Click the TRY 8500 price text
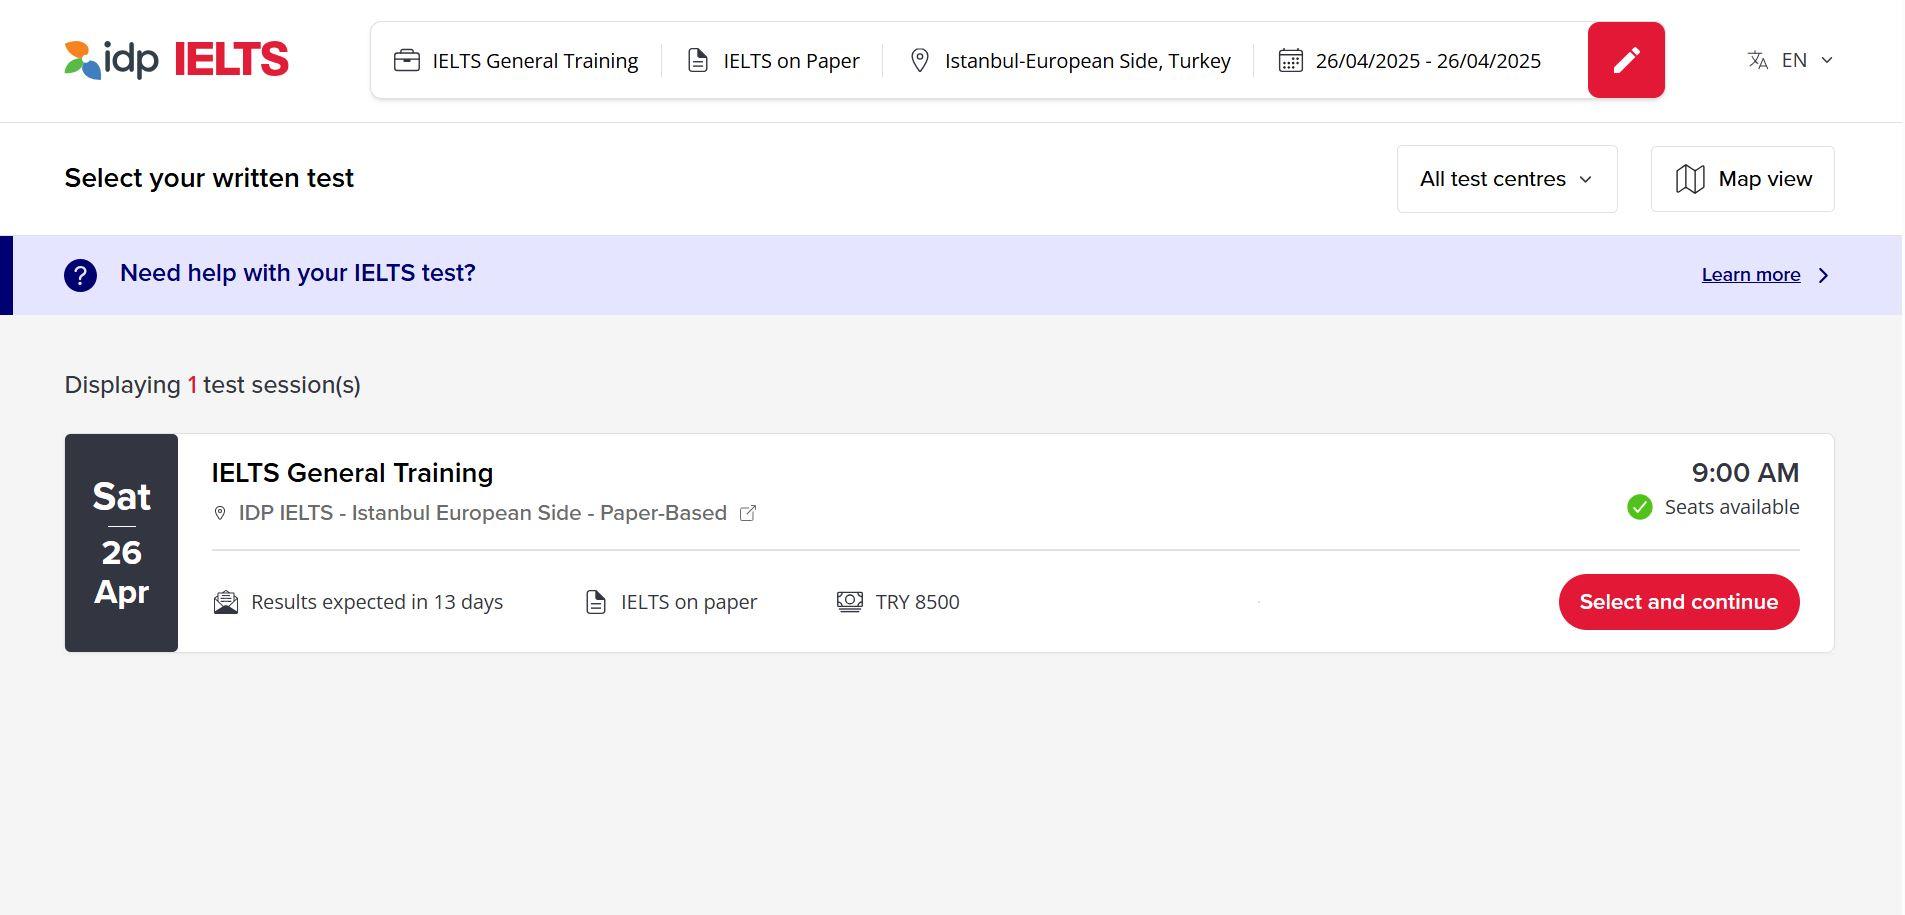Screen dimensions: 1905x915 click(x=918, y=602)
